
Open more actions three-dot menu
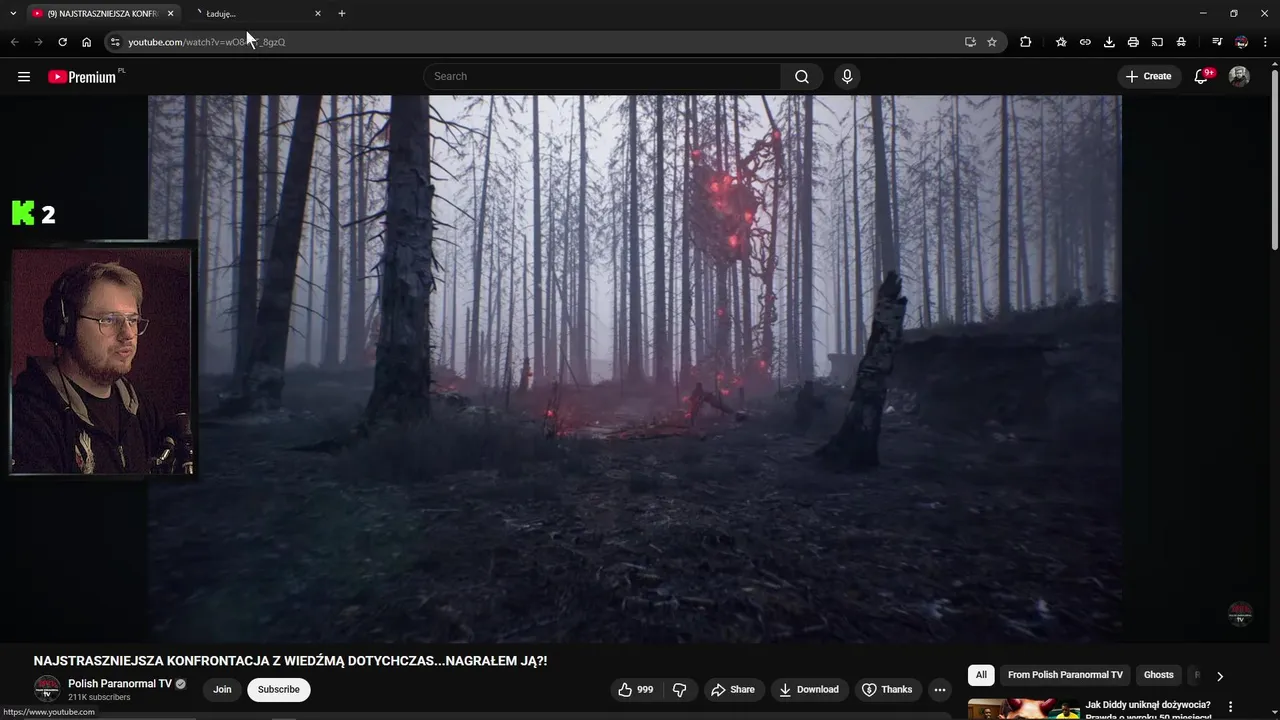pyautogui.click(x=939, y=689)
